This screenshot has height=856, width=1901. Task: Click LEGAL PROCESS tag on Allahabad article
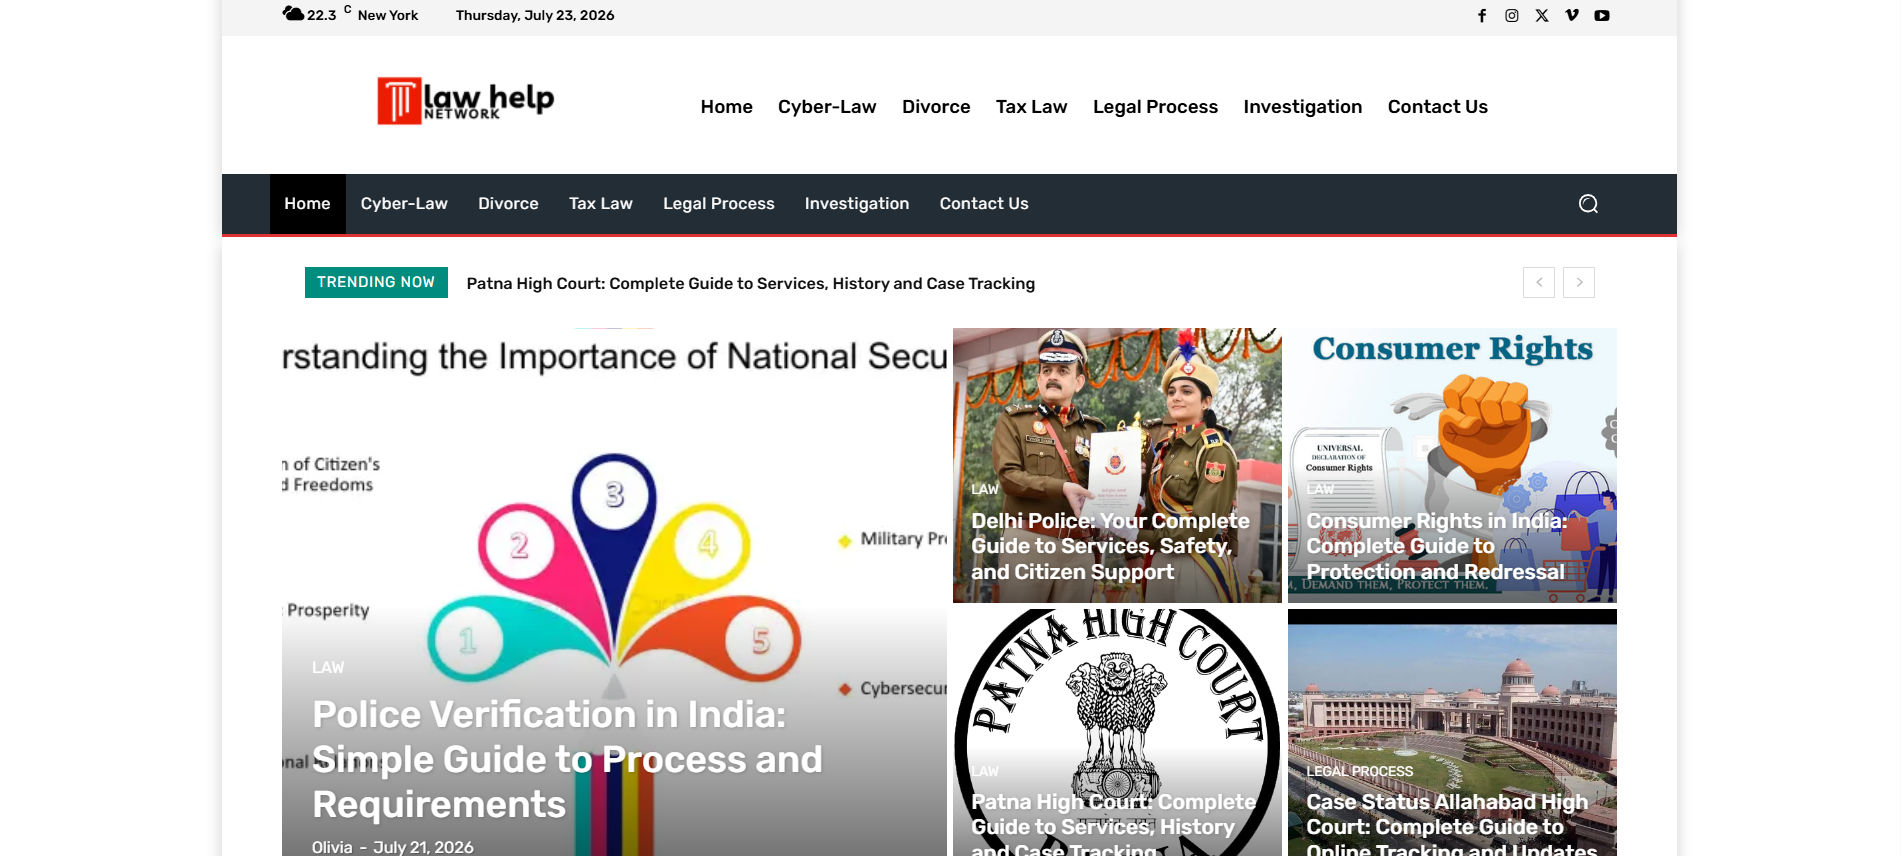(x=1360, y=771)
